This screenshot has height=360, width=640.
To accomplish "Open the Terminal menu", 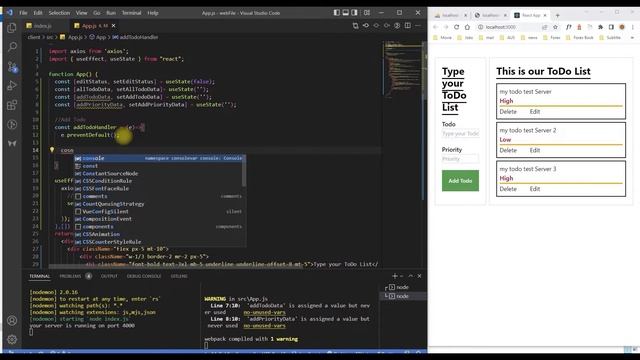I will pos(131,13).
